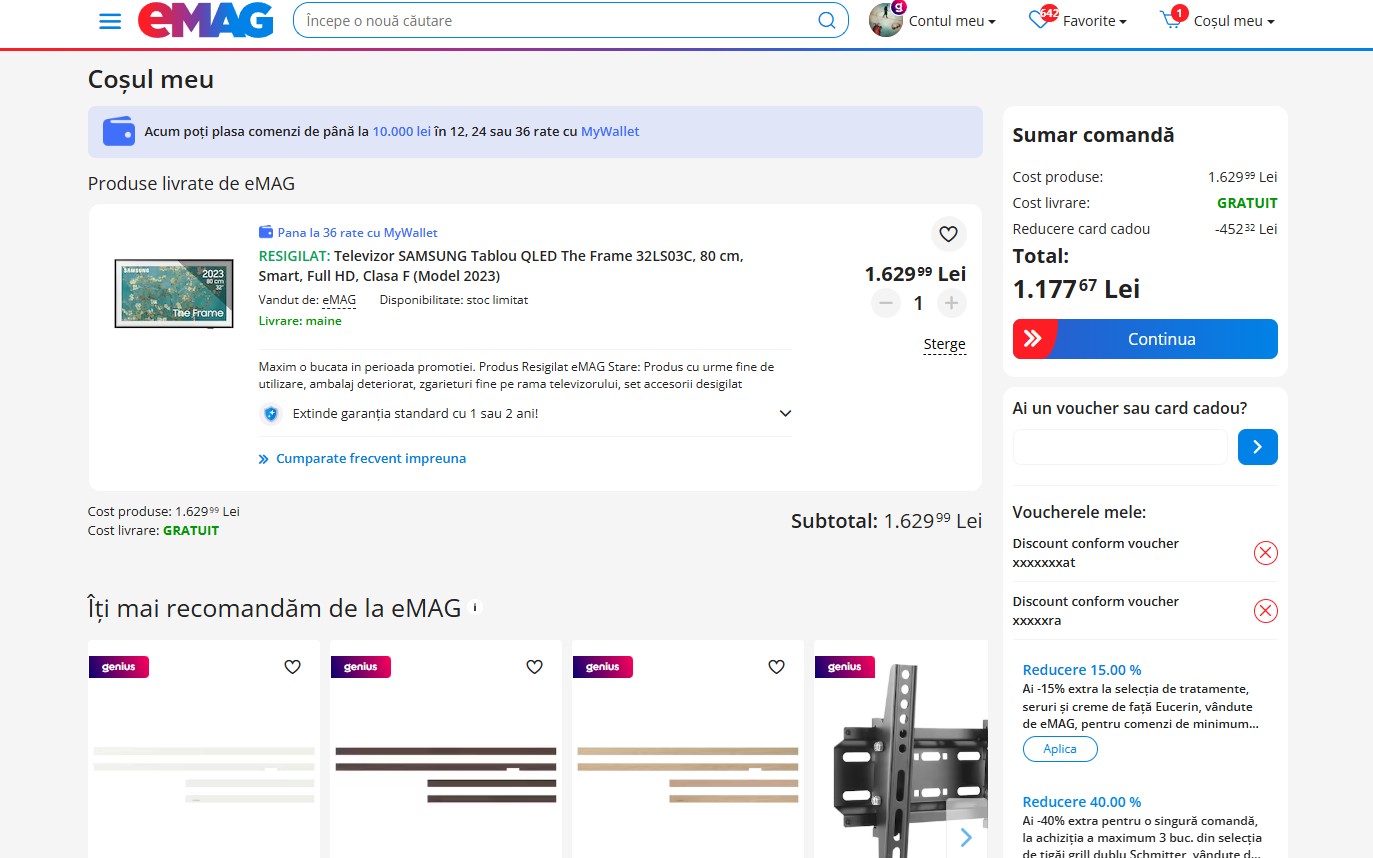Click the Continua checkout button
This screenshot has height=858, width=1373.
(1145, 339)
